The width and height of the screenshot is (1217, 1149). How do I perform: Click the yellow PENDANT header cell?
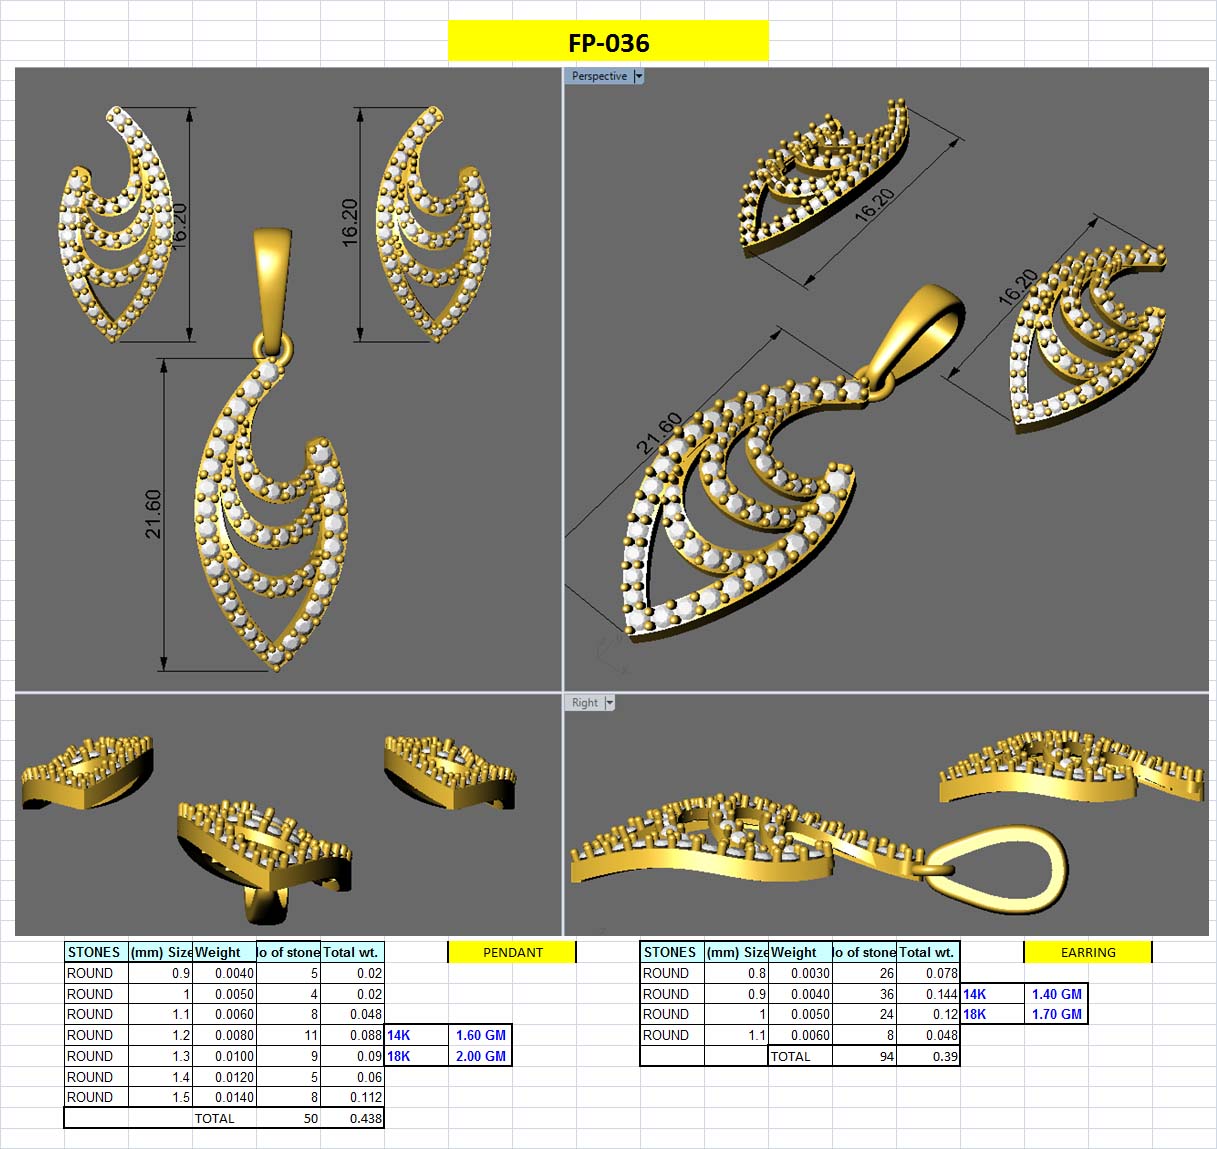[x=512, y=952]
